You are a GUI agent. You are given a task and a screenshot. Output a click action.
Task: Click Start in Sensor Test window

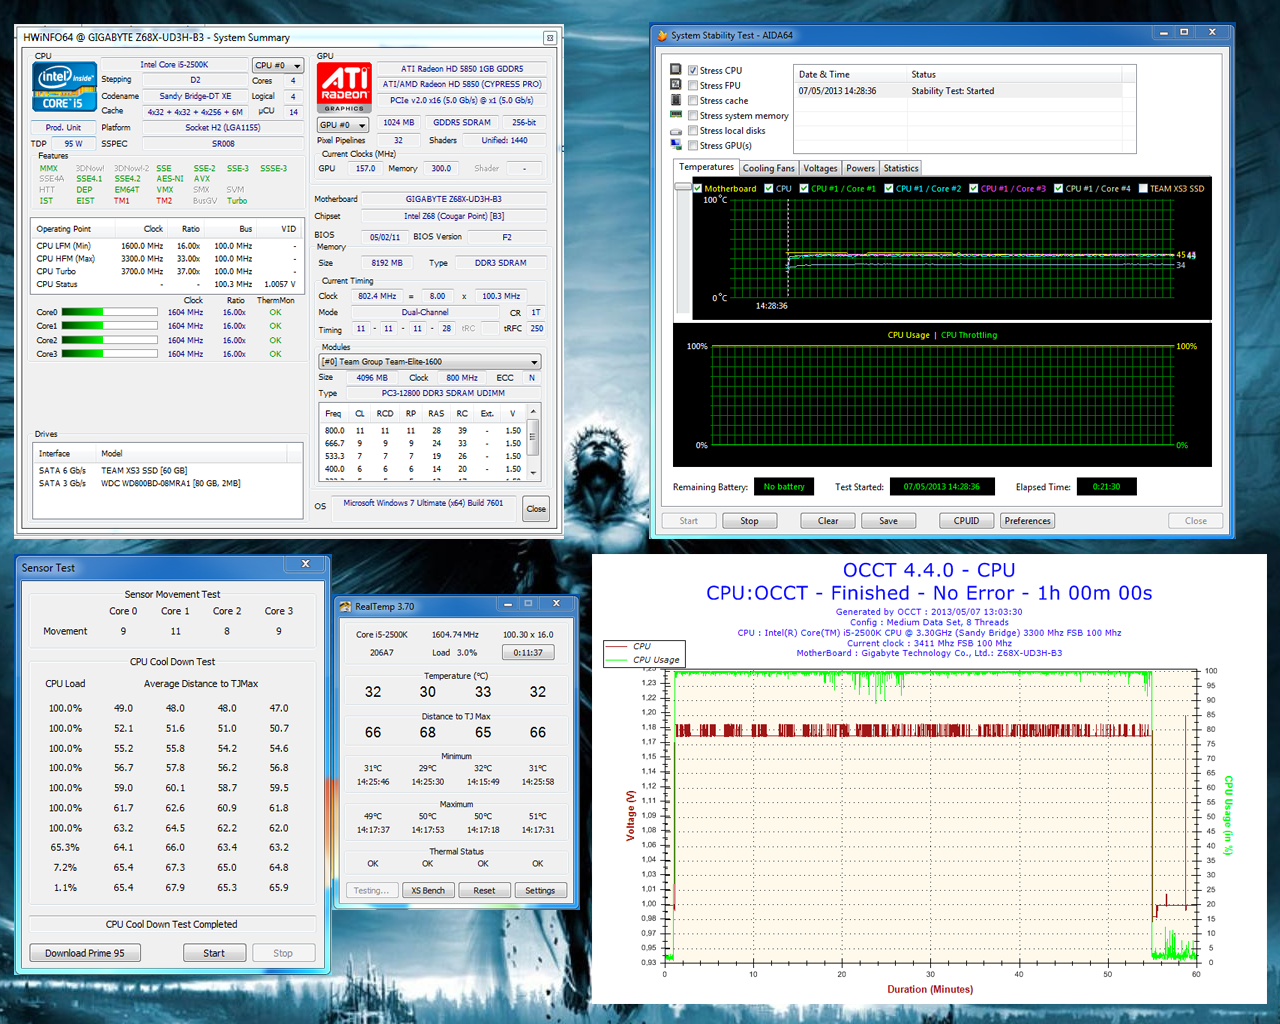pyautogui.click(x=214, y=953)
